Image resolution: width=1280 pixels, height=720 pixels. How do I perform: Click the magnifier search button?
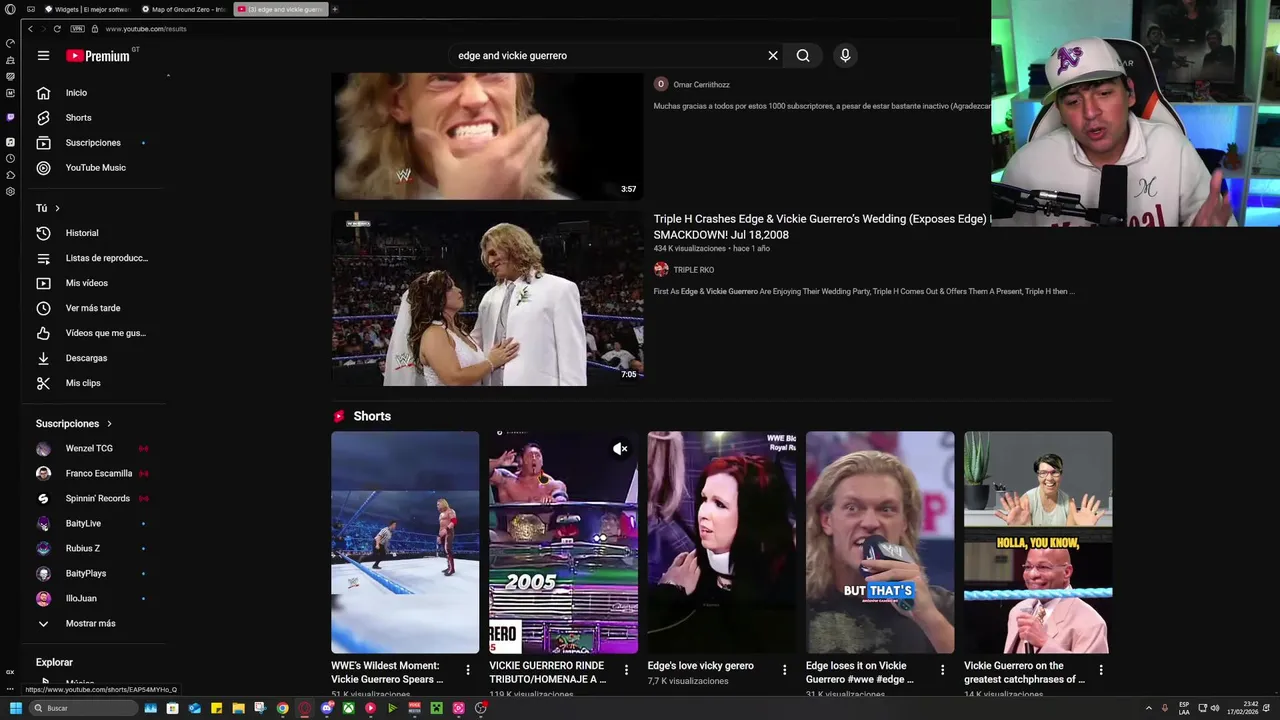point(803,56)
